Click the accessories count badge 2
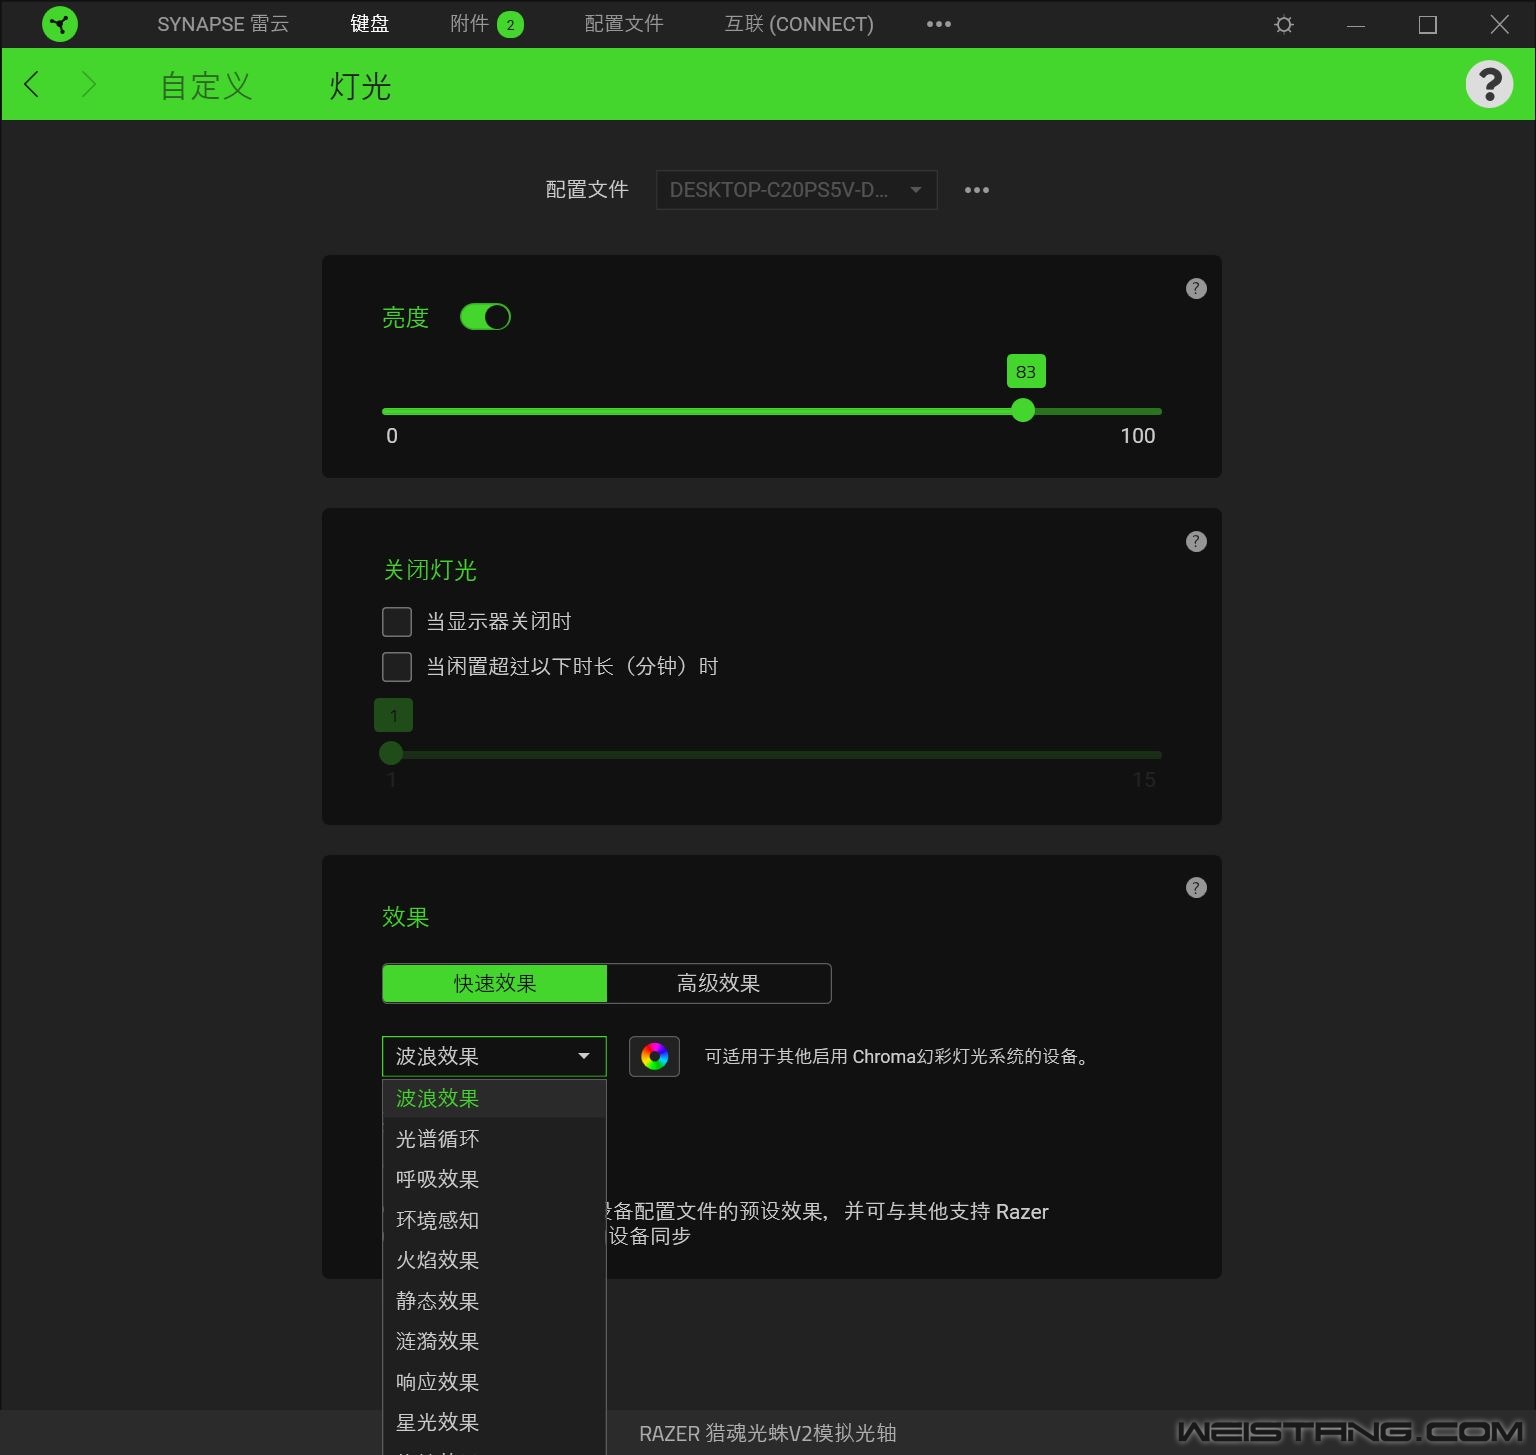This screenshot has width=1536, height=1455. coord(510,25)
